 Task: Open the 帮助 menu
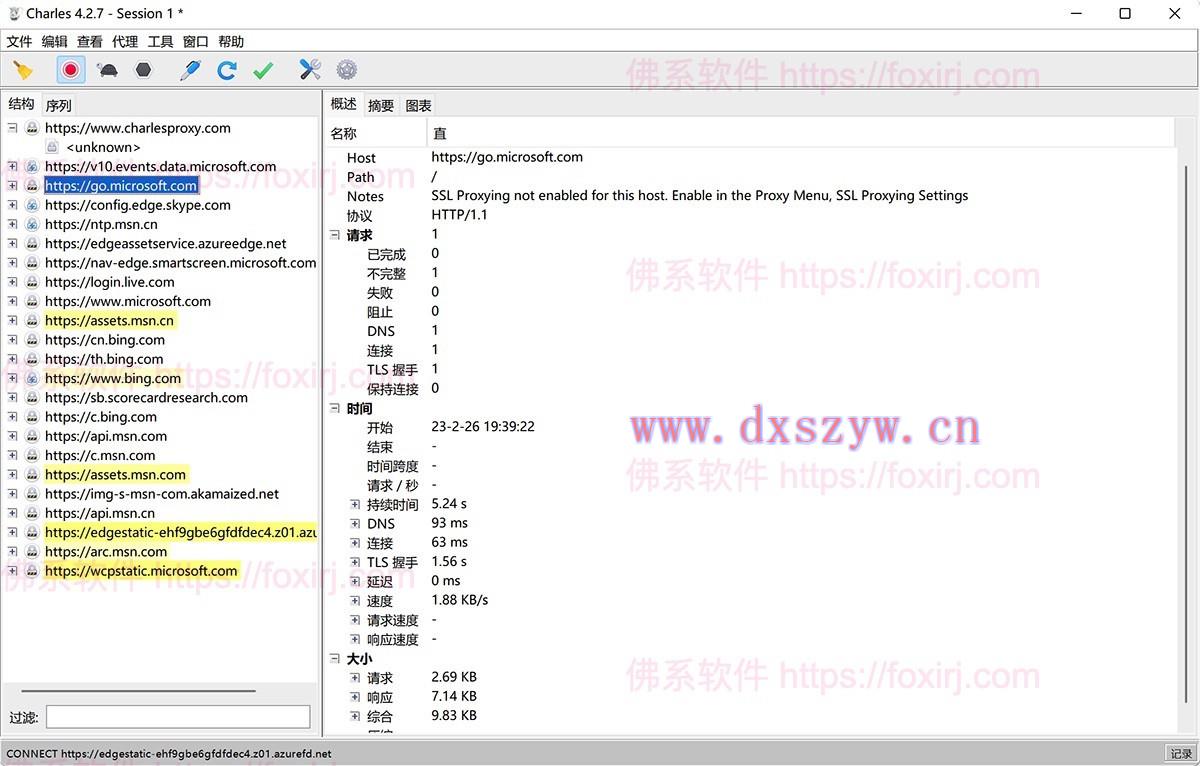pos(231,42)
